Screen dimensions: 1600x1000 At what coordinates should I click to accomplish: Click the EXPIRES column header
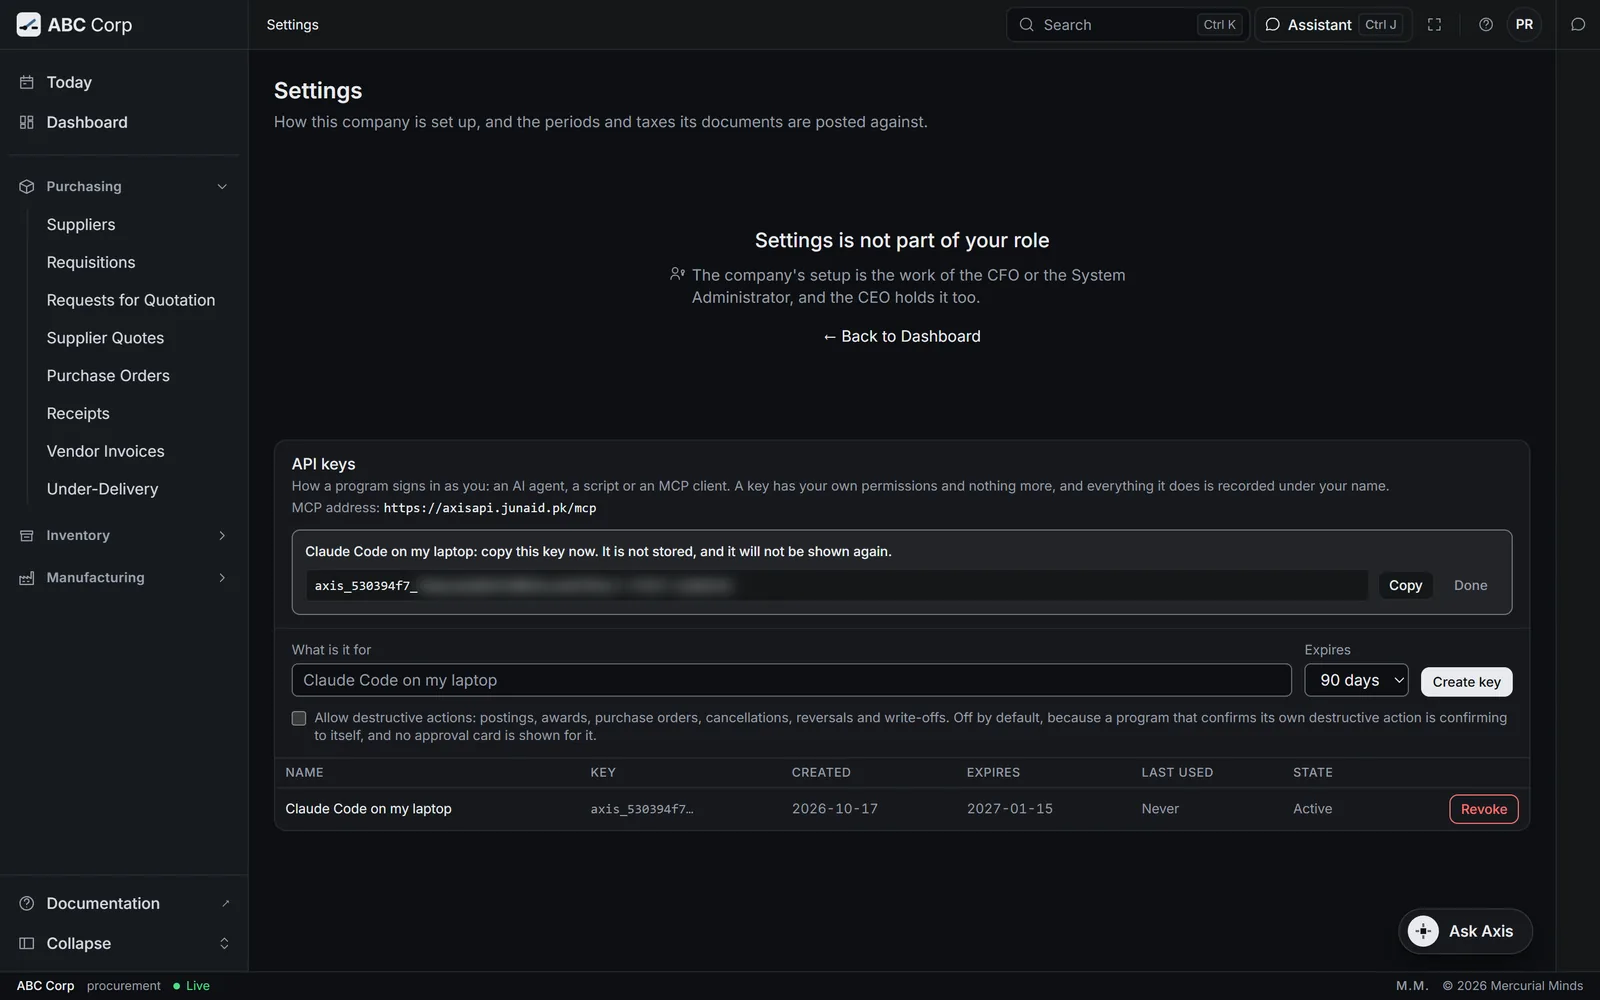click(993, 773)
